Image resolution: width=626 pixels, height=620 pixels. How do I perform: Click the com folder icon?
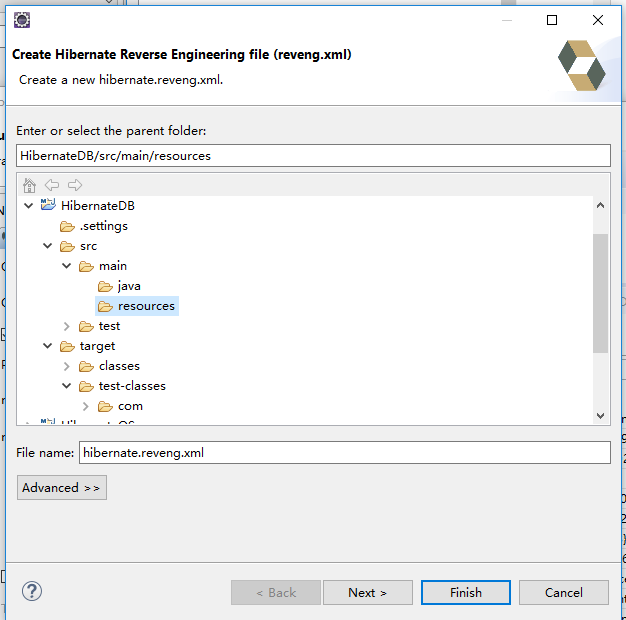click(105, 406)
